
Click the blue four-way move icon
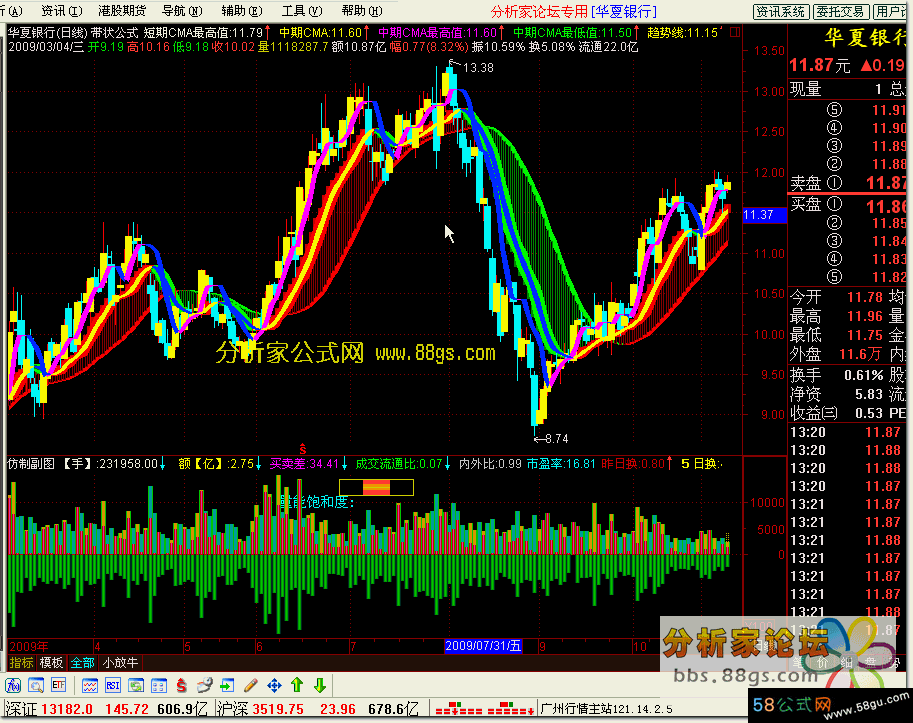pyautogui.click(x=274, y=685)
